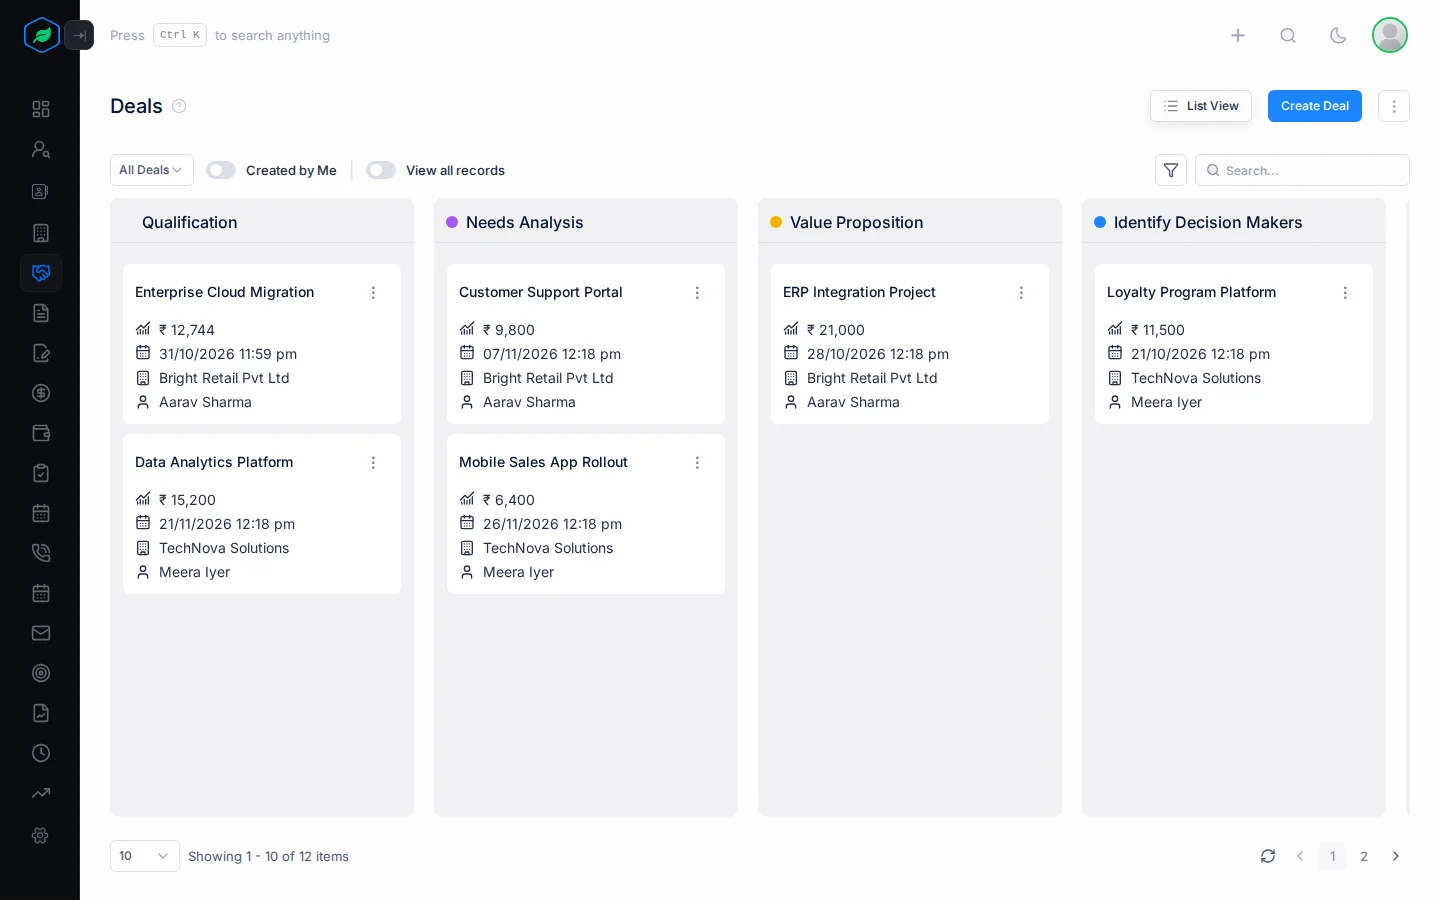The height and width of the screenshot is (900, 1440).
Task: Open the filter funnel icon
Action: 1171,170
